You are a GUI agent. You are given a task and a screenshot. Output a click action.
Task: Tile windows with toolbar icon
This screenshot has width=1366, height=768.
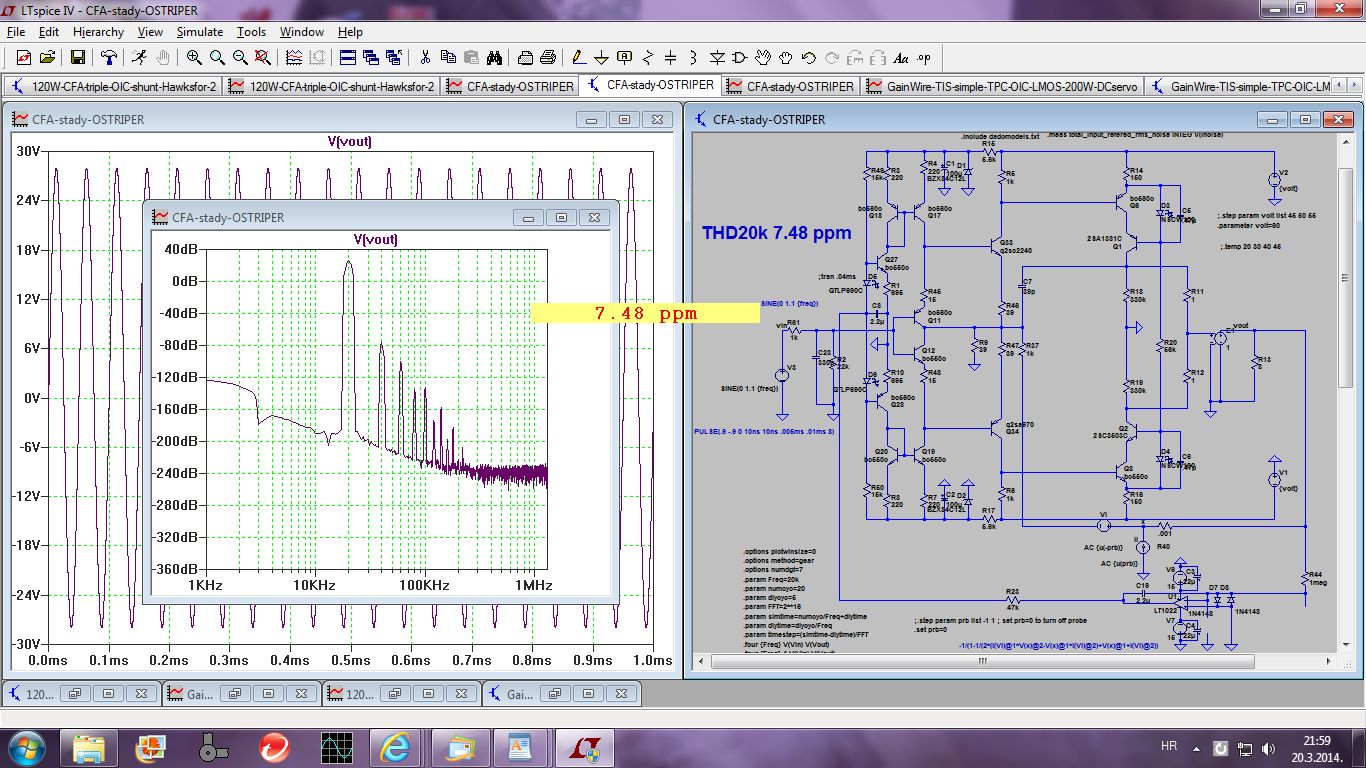[x=348, y=58]
